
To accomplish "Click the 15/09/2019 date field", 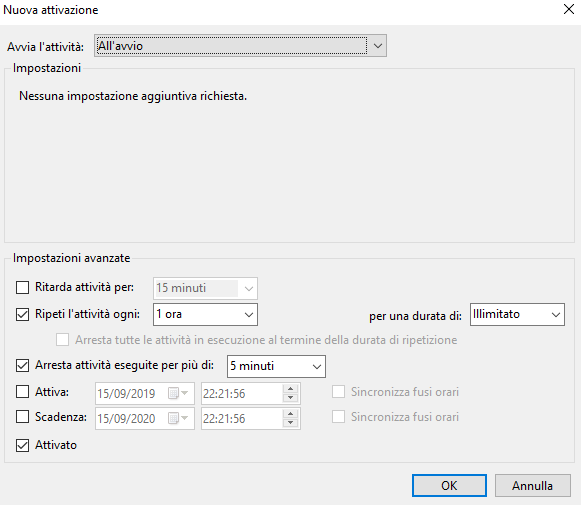I will point(145,393).
